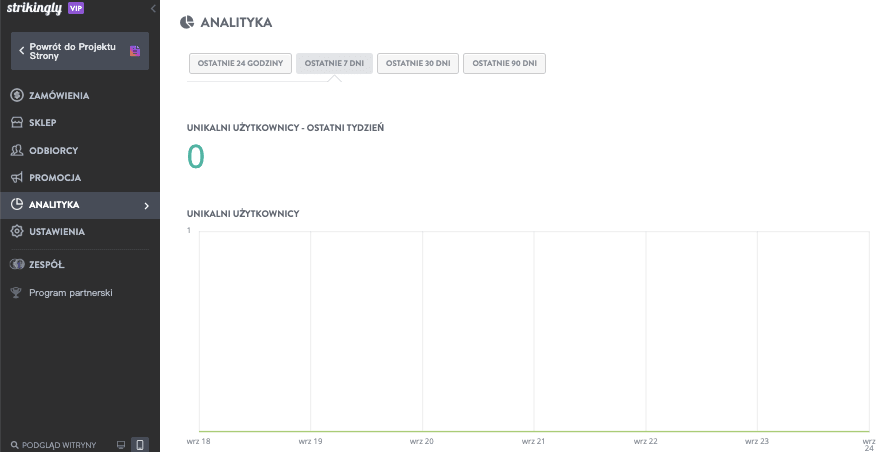Click the Analityka header pie icon
Screen dimensions: 886x452
[x=186, y=22]
